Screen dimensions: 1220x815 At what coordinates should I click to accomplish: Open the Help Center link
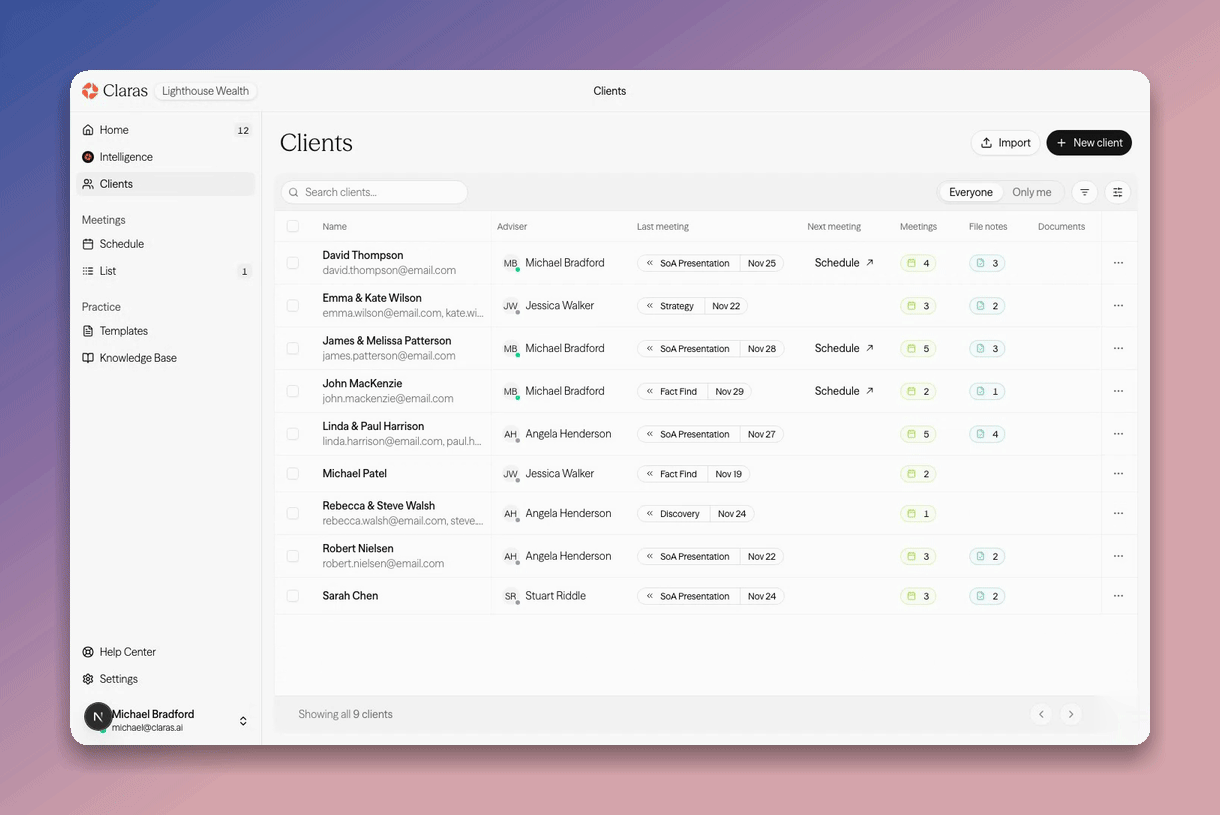(x=166, y=652)
